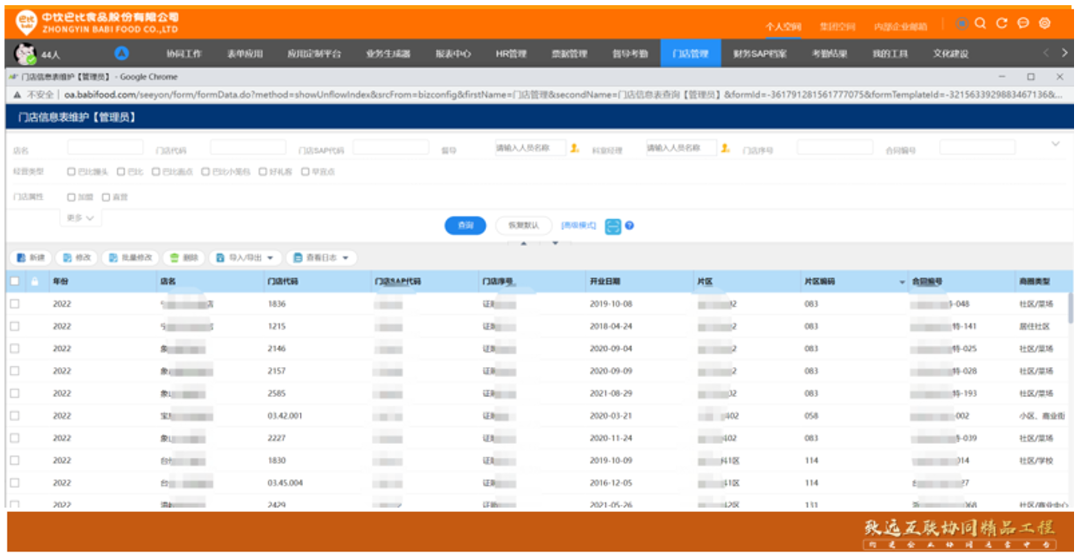This screenshot has height=557, width=1080.
Task: Click the search magnifier icon in header
Action: click(x=981, y=23)
